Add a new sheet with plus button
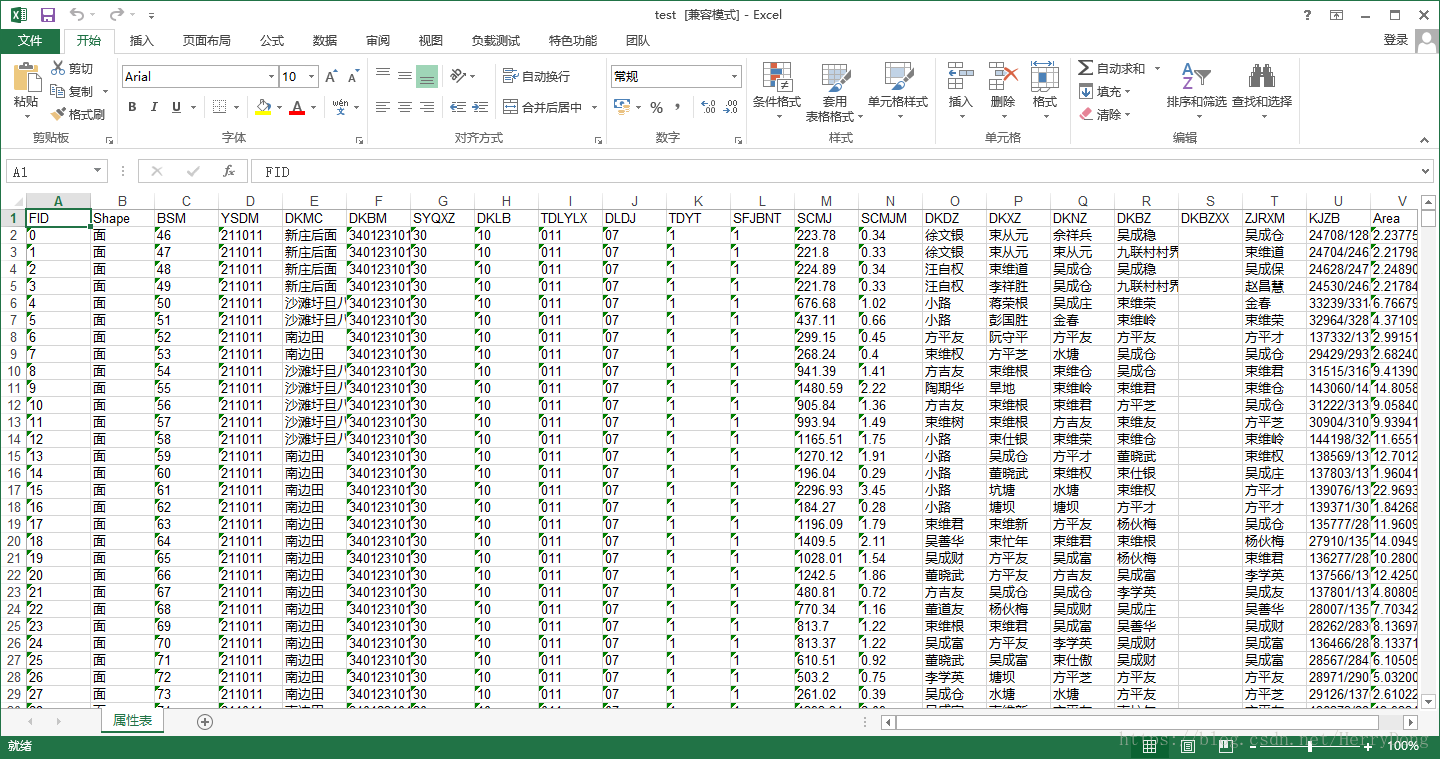The image size is (1440, 759). pyautogui.click(x=205, y=721)
